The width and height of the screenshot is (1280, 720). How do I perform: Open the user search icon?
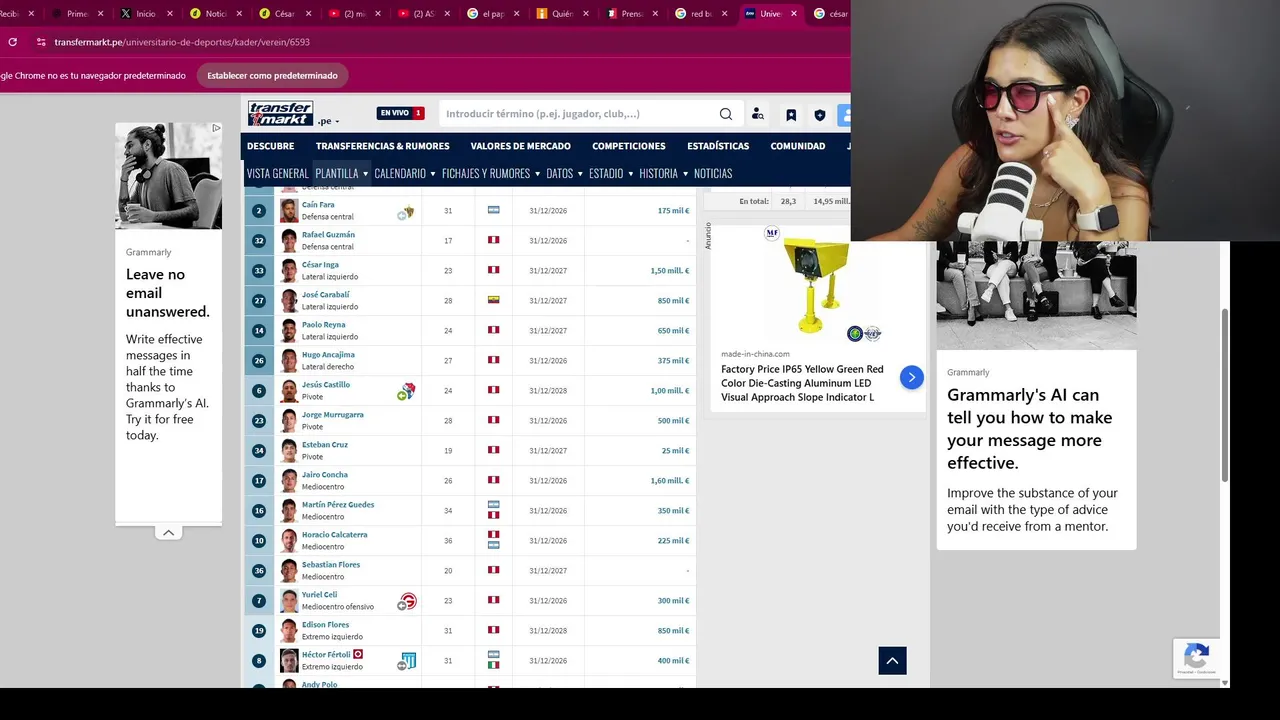[758, 115]
